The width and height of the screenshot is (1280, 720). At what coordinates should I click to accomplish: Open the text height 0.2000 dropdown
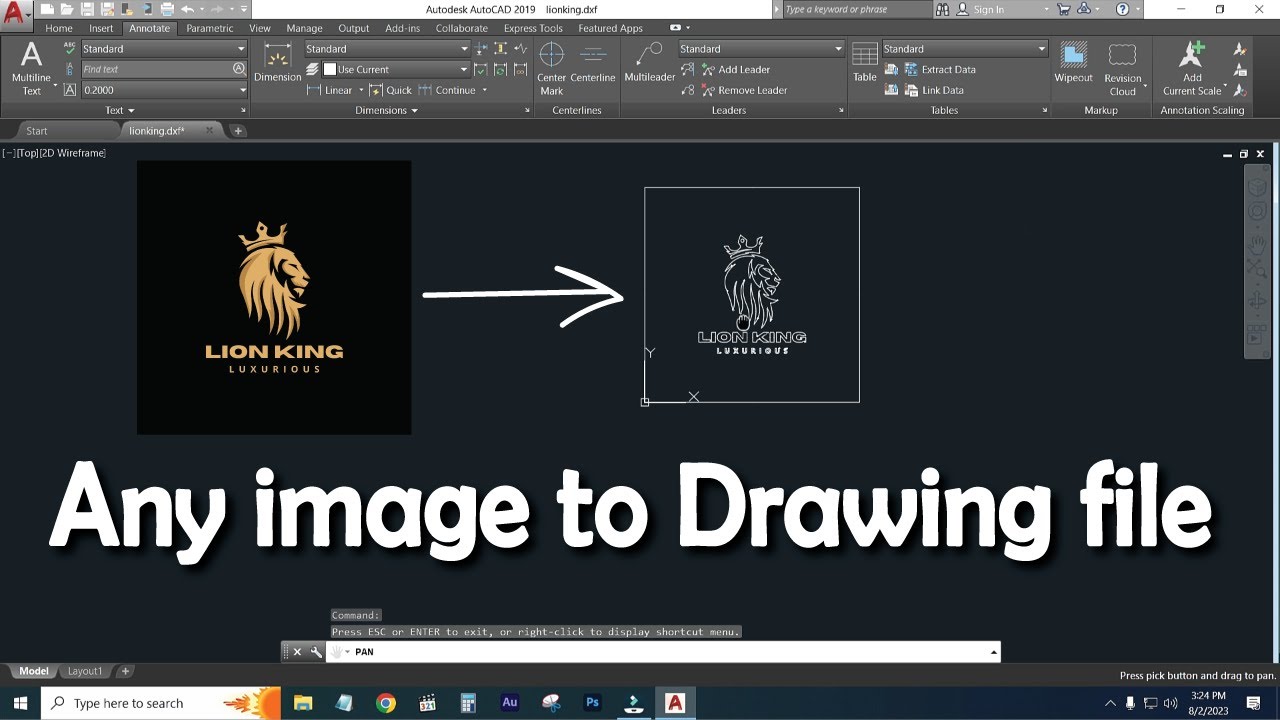pyautogui.click(x=164, y=90)
